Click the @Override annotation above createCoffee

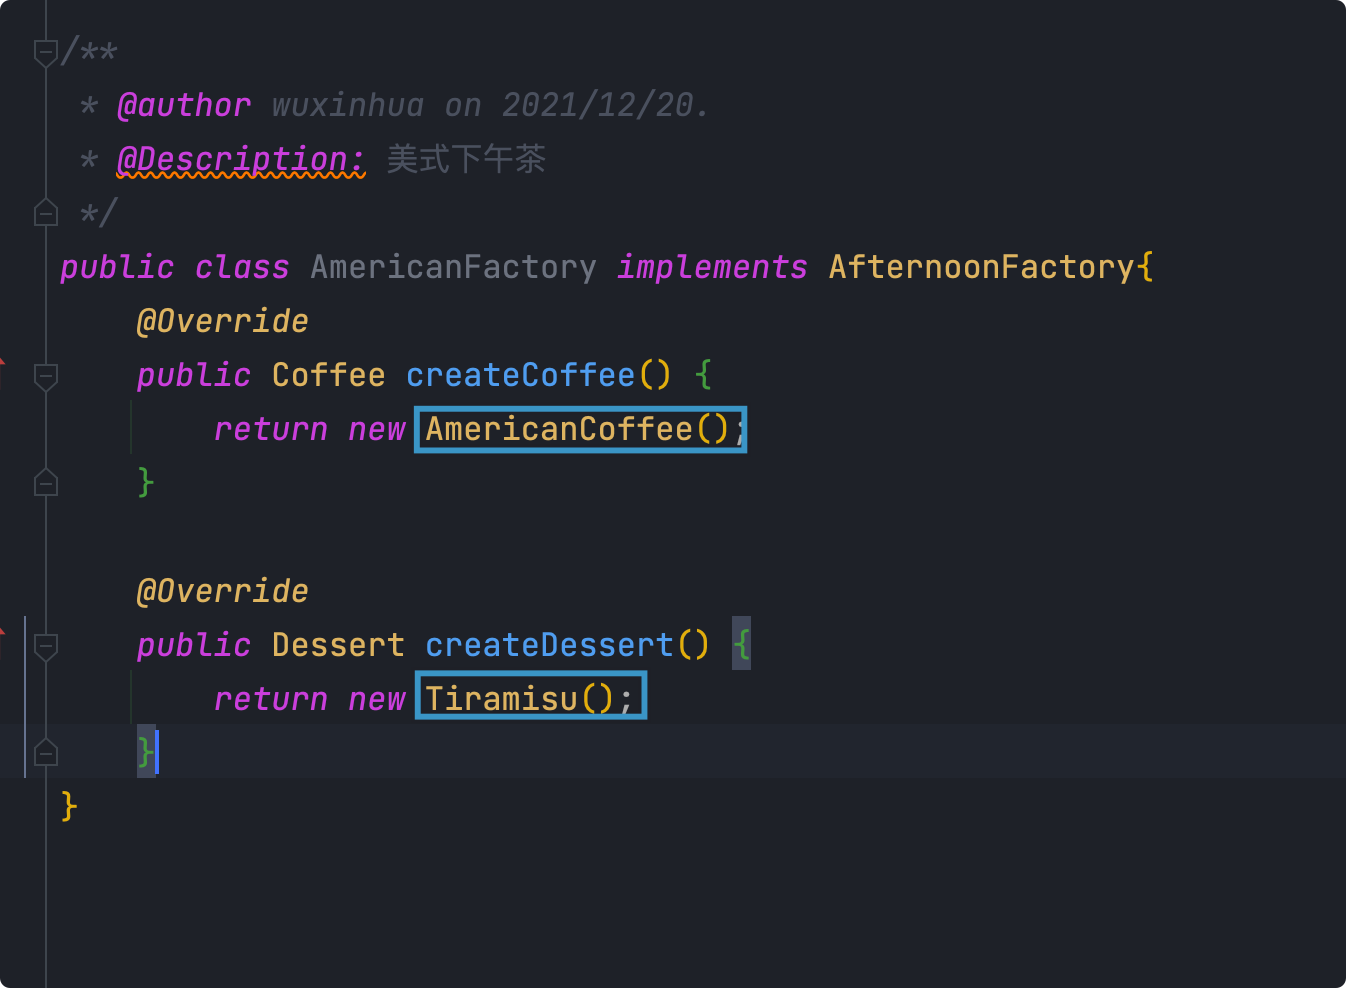click(222, 321)
